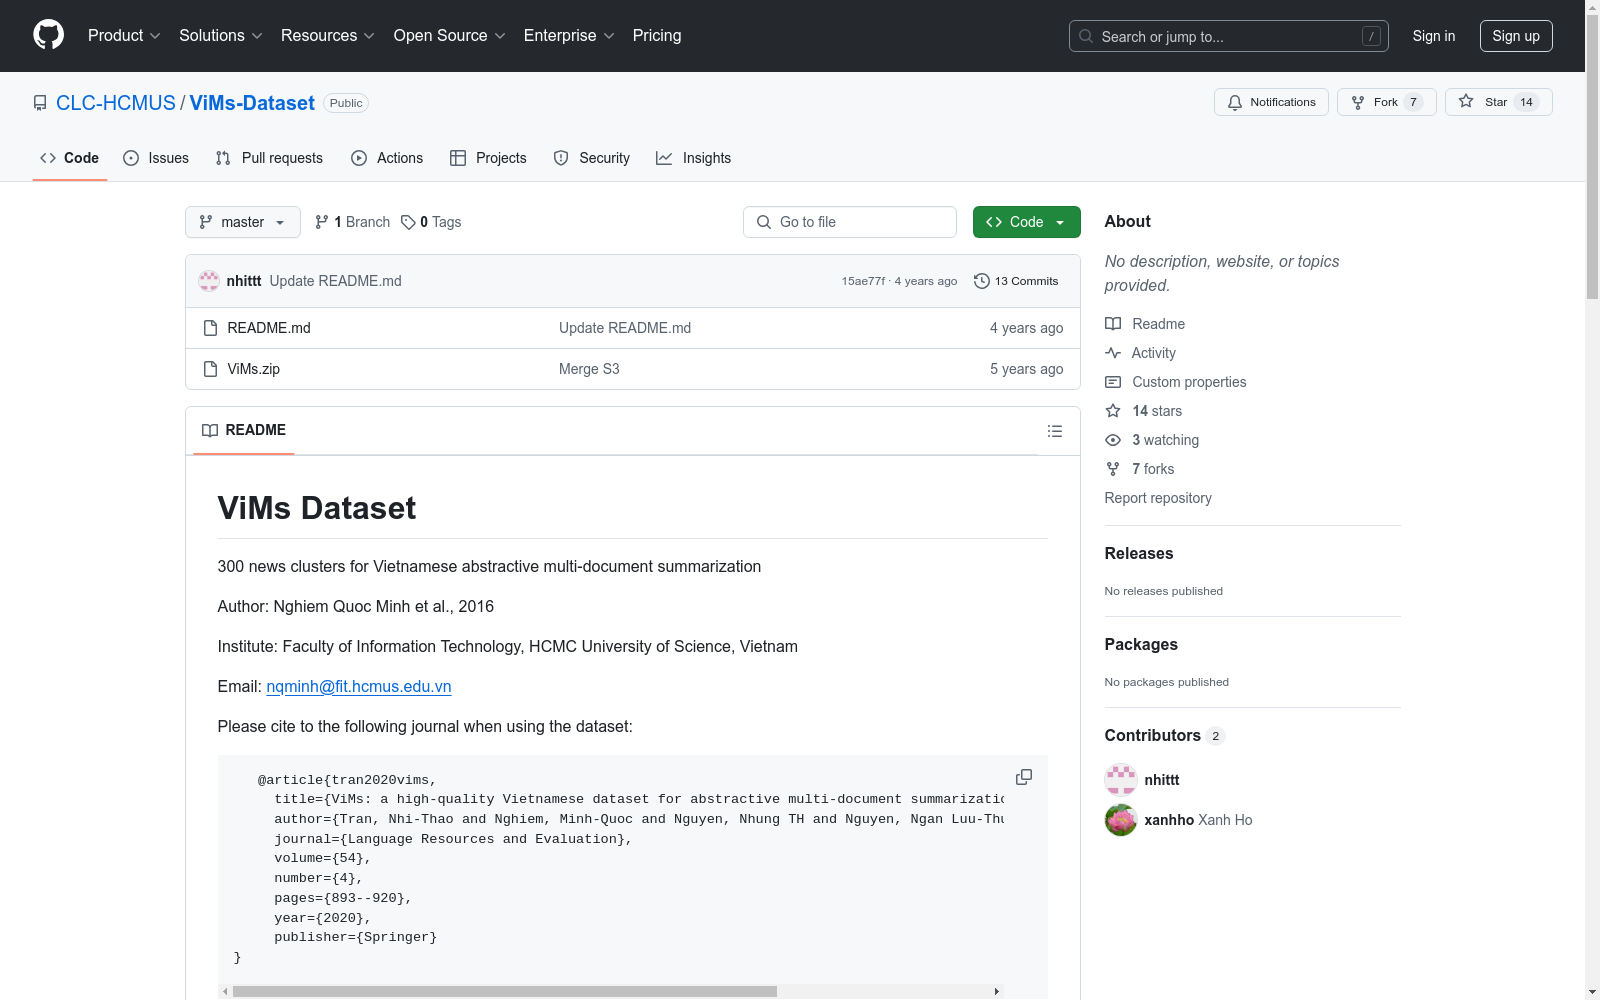Go to the Pricing page

657,36
